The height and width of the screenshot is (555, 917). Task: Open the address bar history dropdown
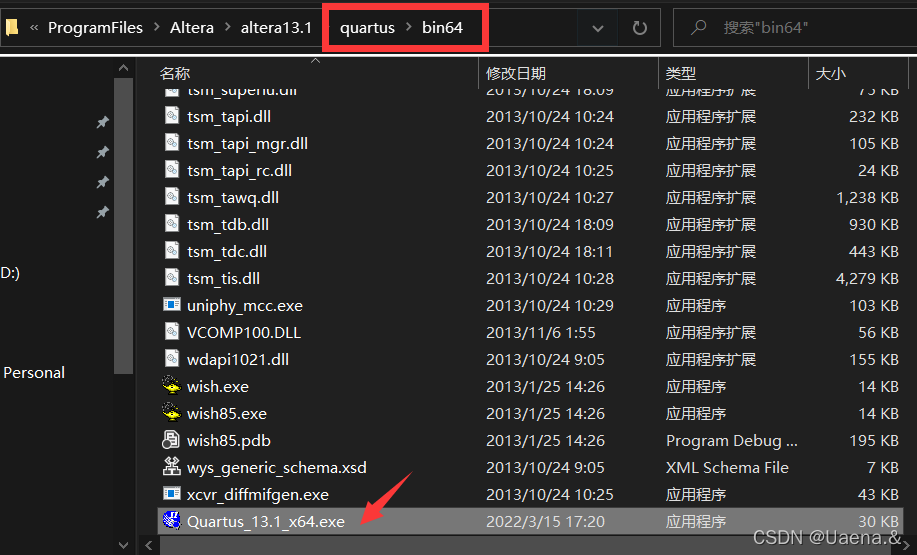597,27
